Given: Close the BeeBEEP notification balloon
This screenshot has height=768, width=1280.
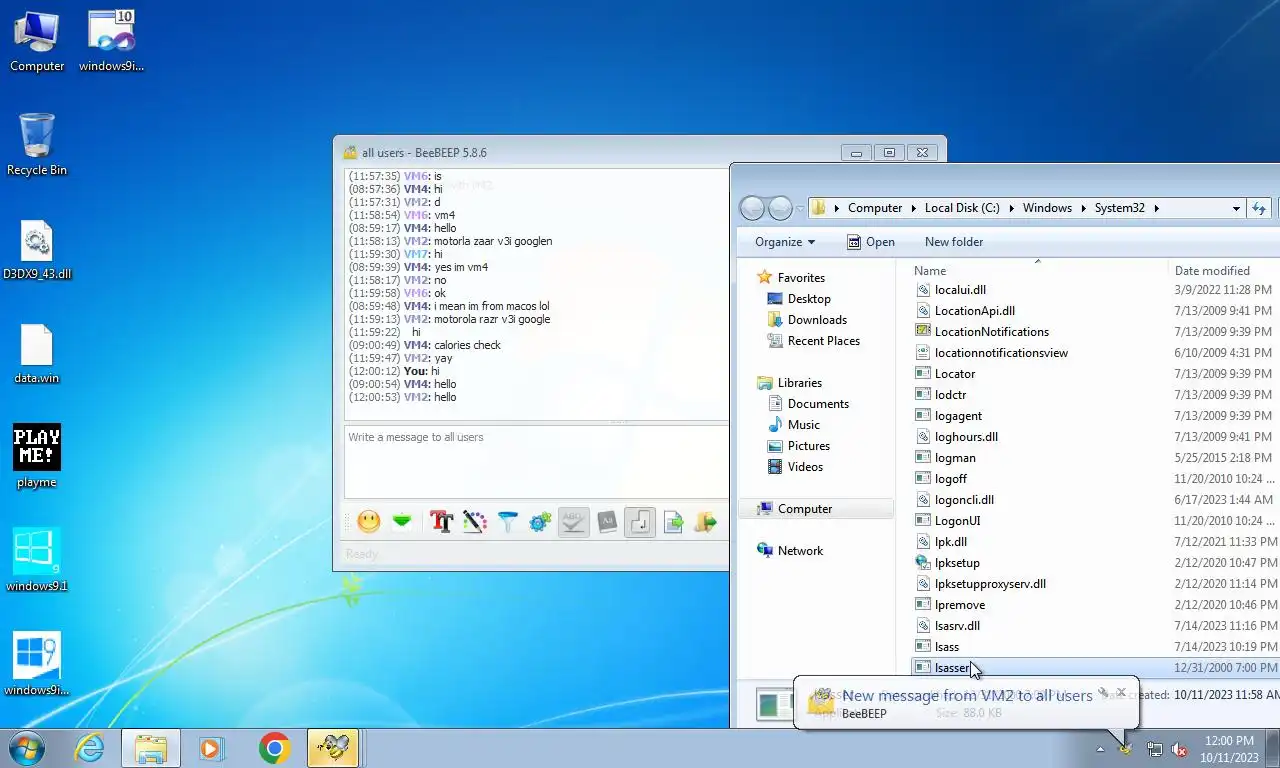Looking at the screenshot, I should click(x=1121, y=692).
